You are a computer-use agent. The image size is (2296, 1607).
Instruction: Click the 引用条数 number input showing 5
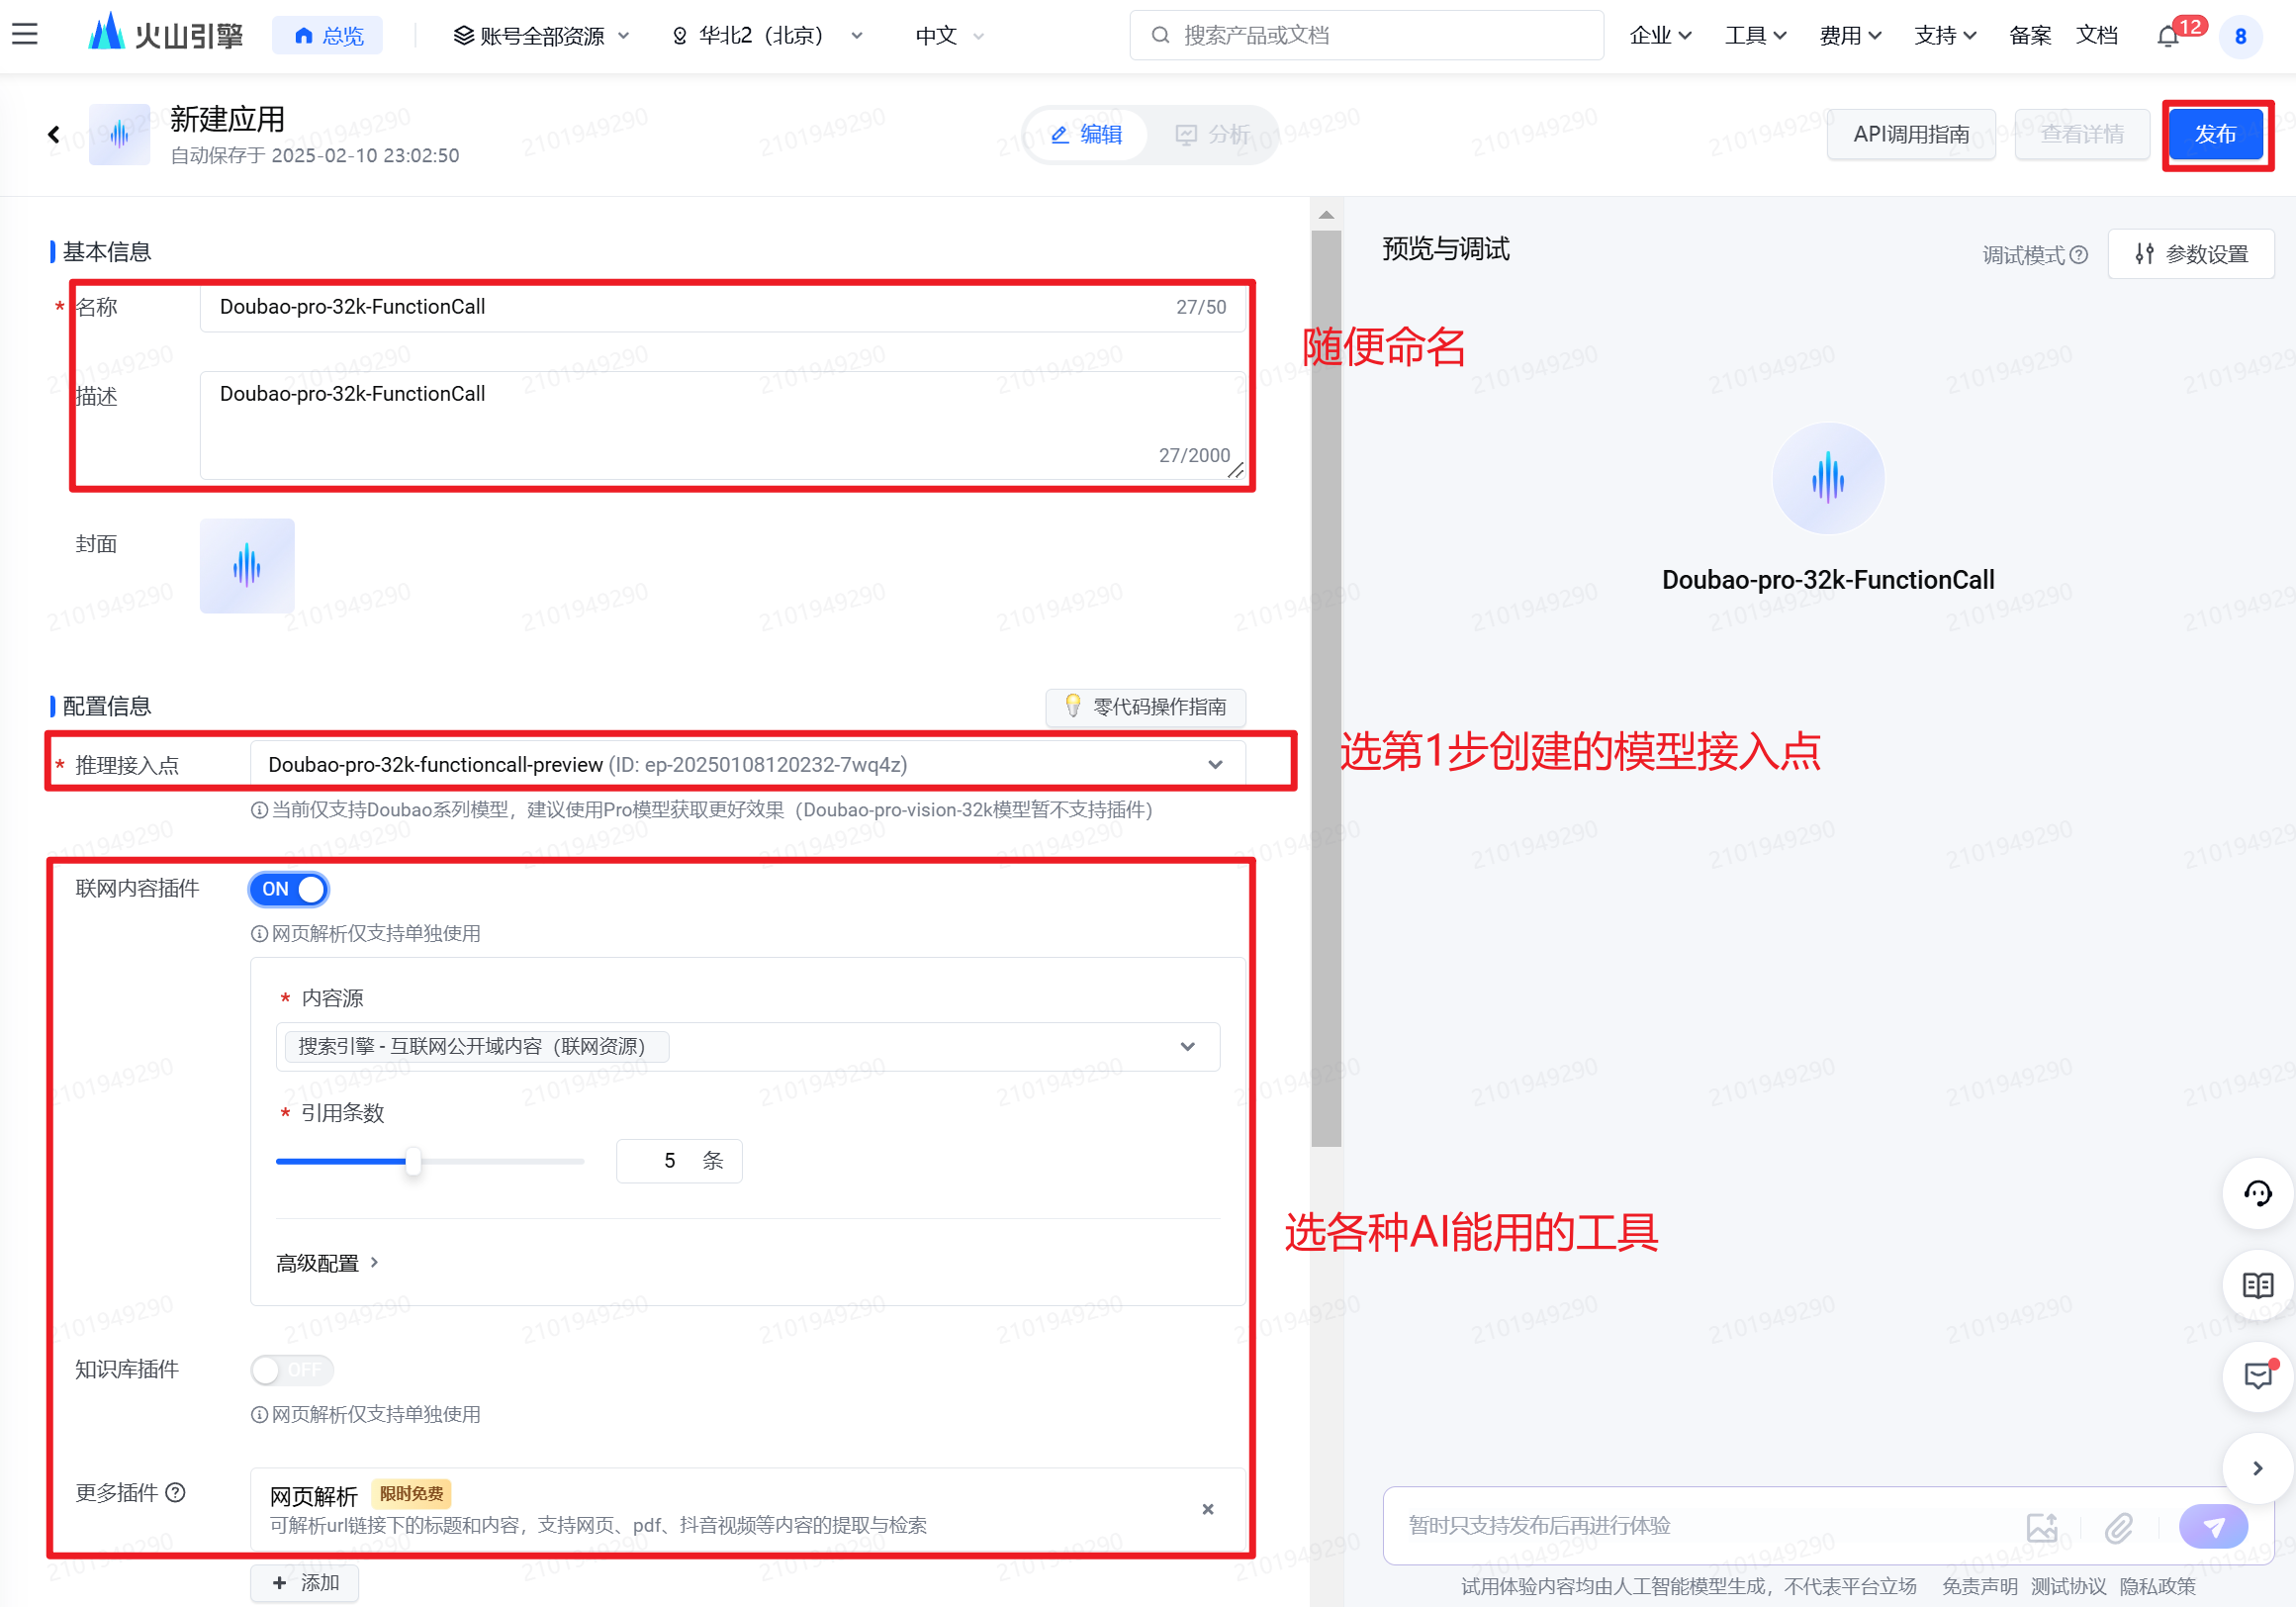pos(679,1161)
